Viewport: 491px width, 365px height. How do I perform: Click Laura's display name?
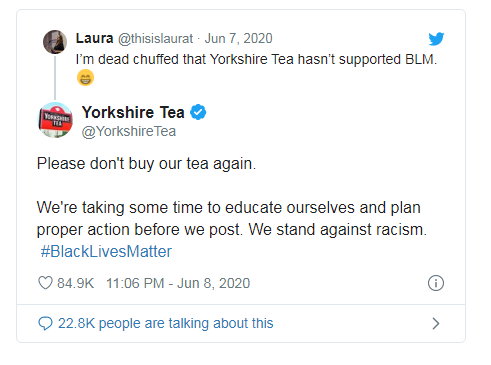94,38
